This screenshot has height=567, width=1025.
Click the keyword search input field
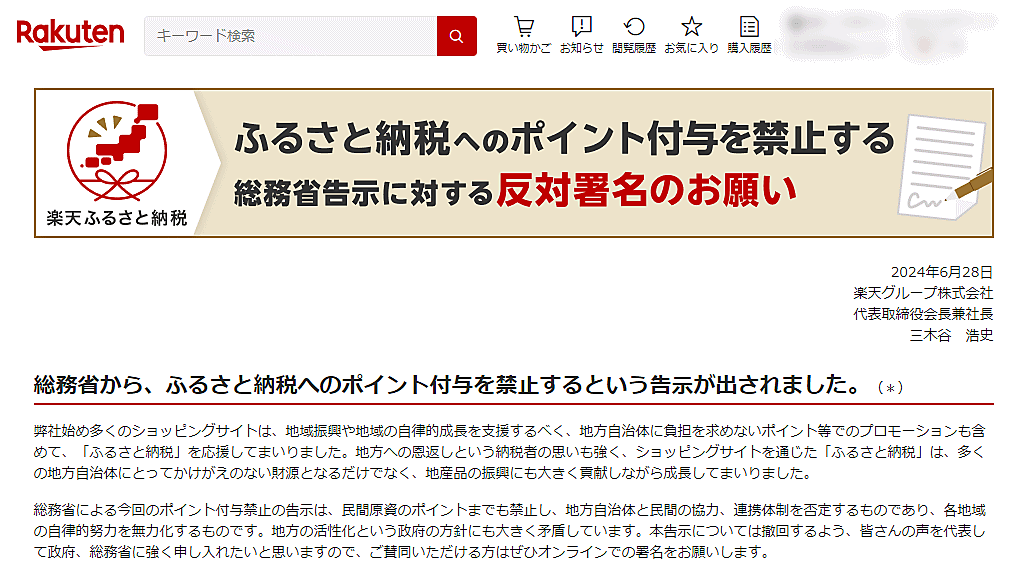click(x=290, y=36)
